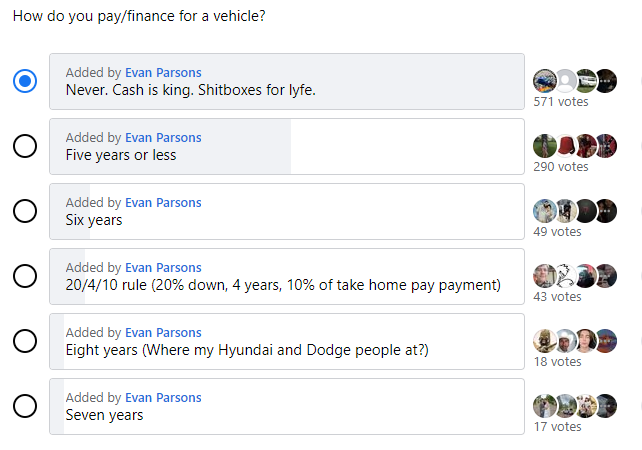Show who cast the '49 votes'
This screenshot has width=642, height=450.
point(557,232)
